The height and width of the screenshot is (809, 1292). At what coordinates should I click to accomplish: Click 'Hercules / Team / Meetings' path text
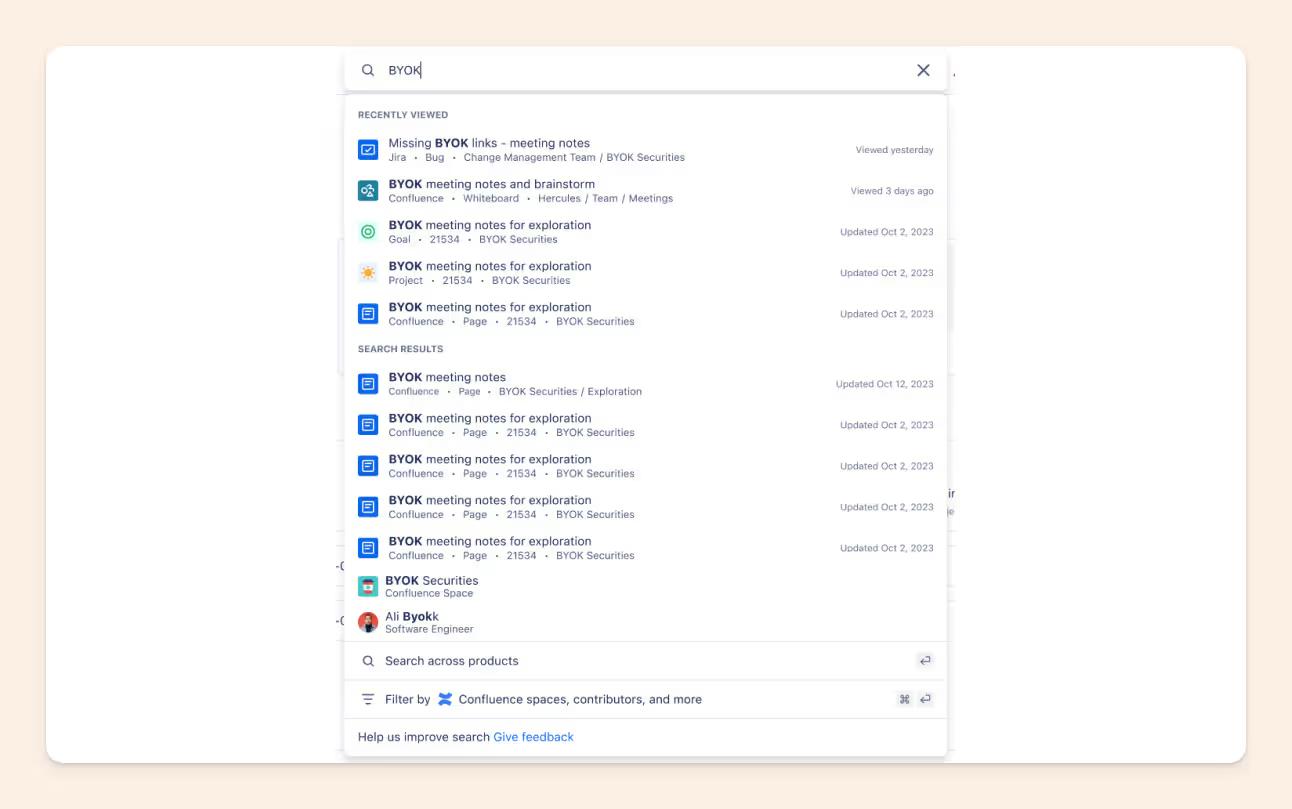(605, 199)
